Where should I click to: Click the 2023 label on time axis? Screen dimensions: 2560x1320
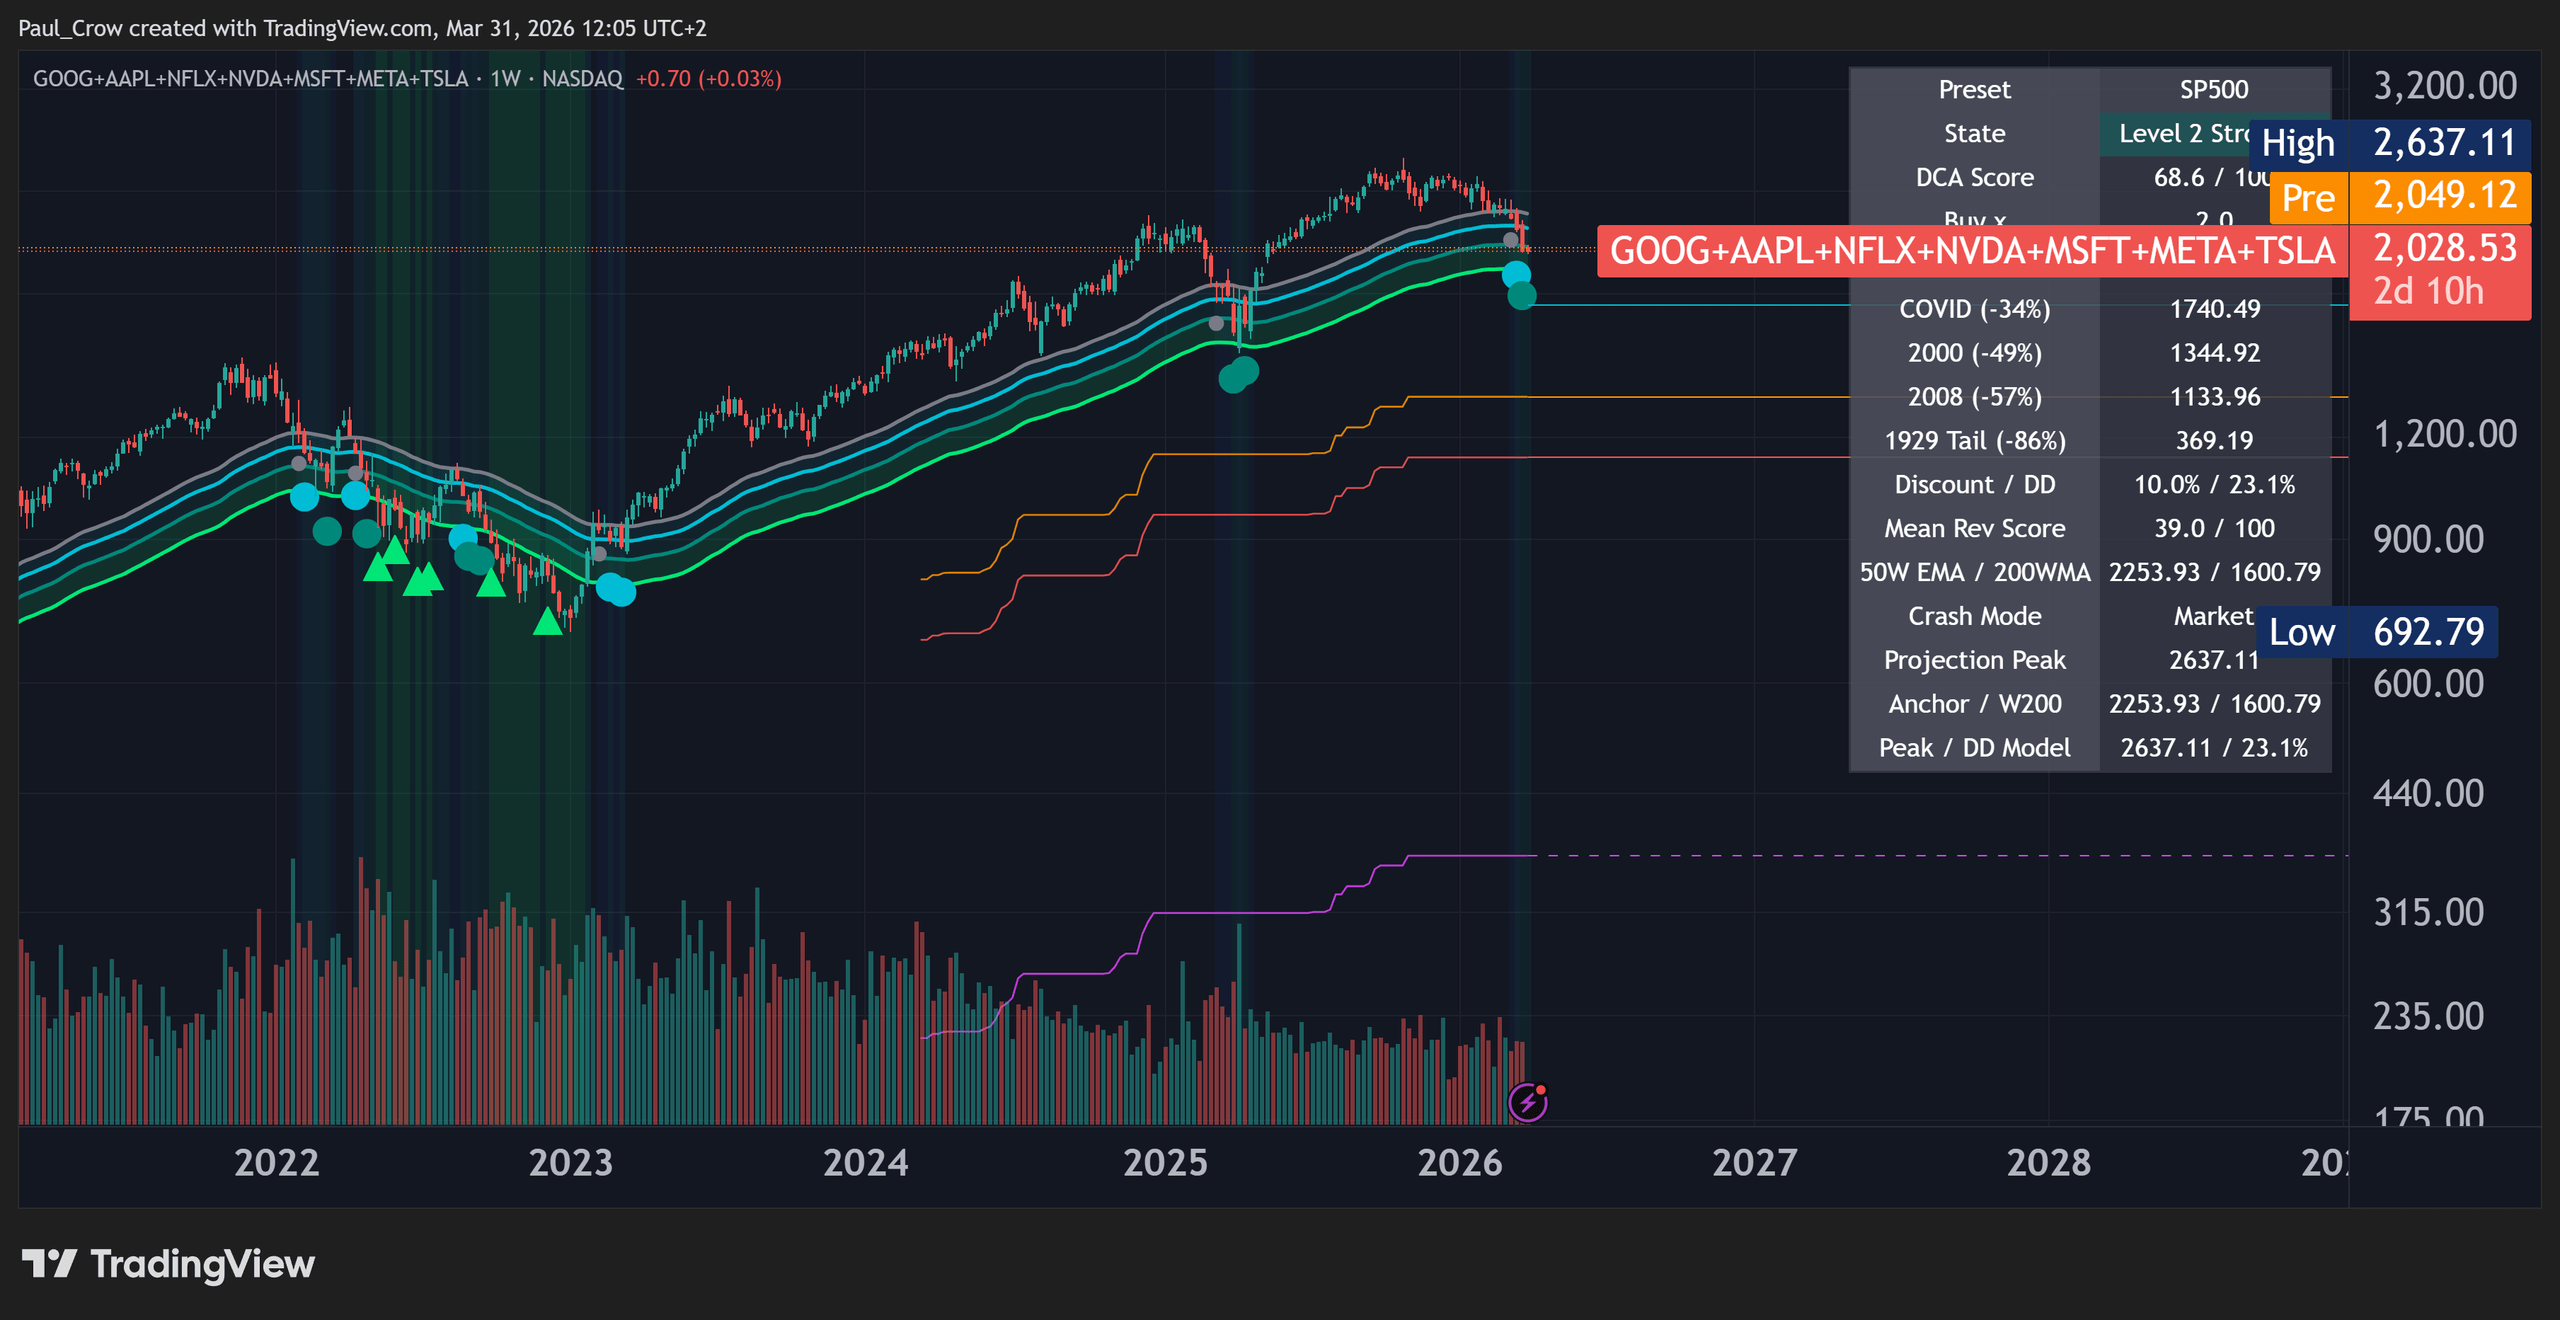click(570, 1163)
